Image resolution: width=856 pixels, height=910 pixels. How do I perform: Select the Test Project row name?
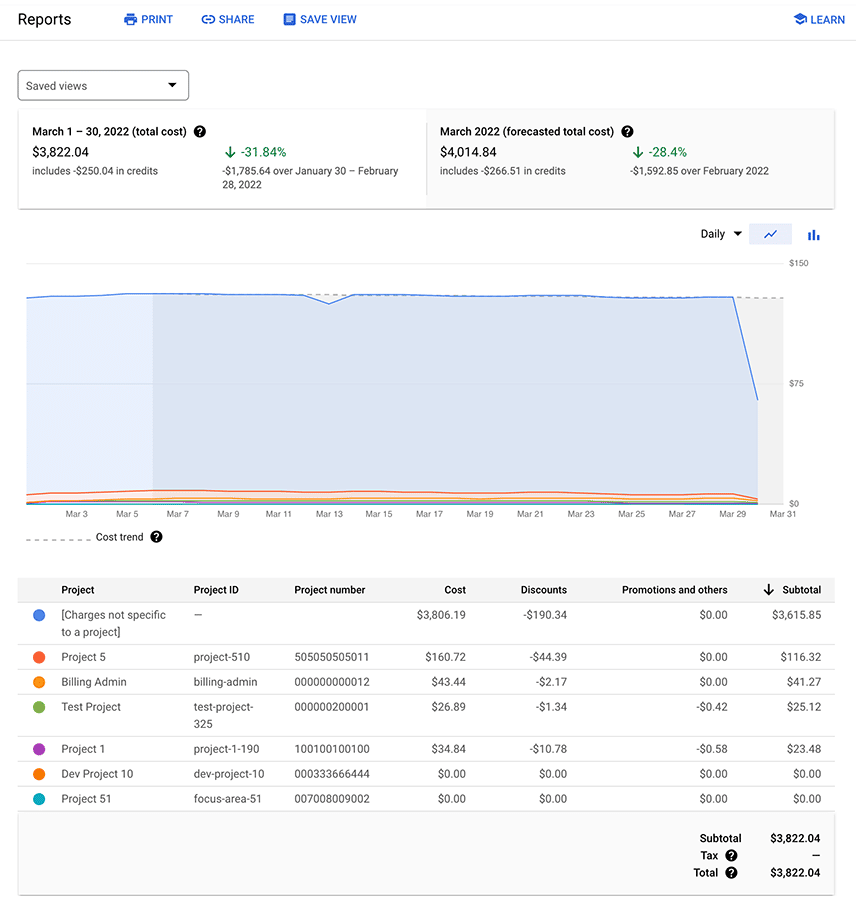91,707
